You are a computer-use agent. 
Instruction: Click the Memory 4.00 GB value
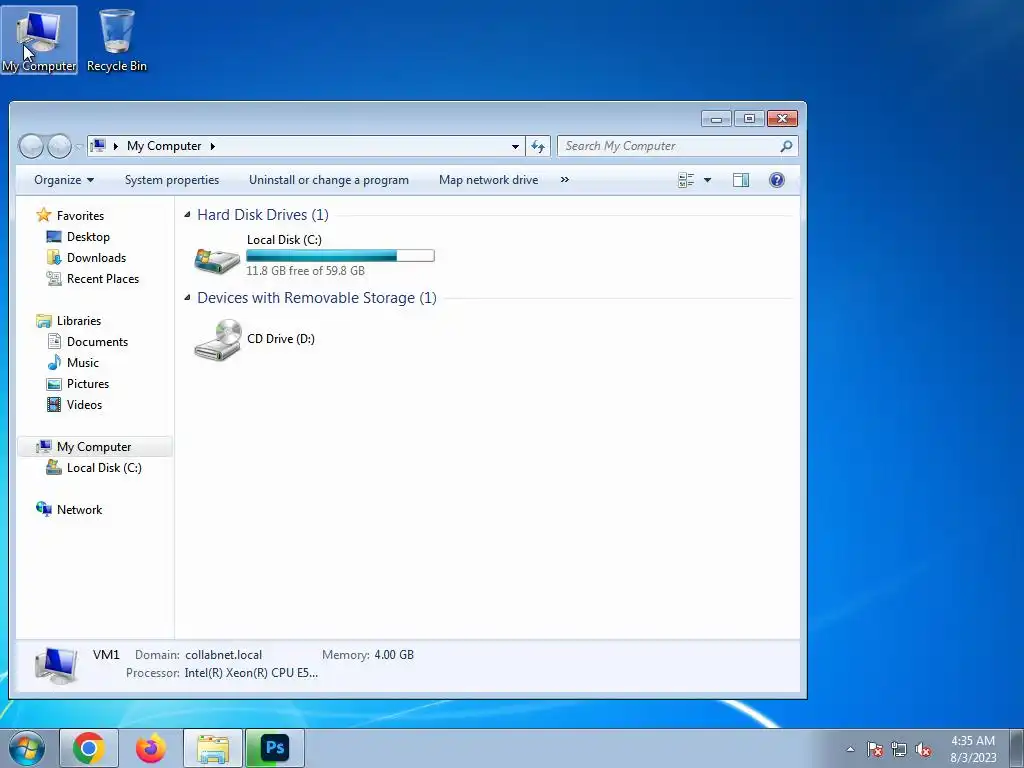pos(394,654)
